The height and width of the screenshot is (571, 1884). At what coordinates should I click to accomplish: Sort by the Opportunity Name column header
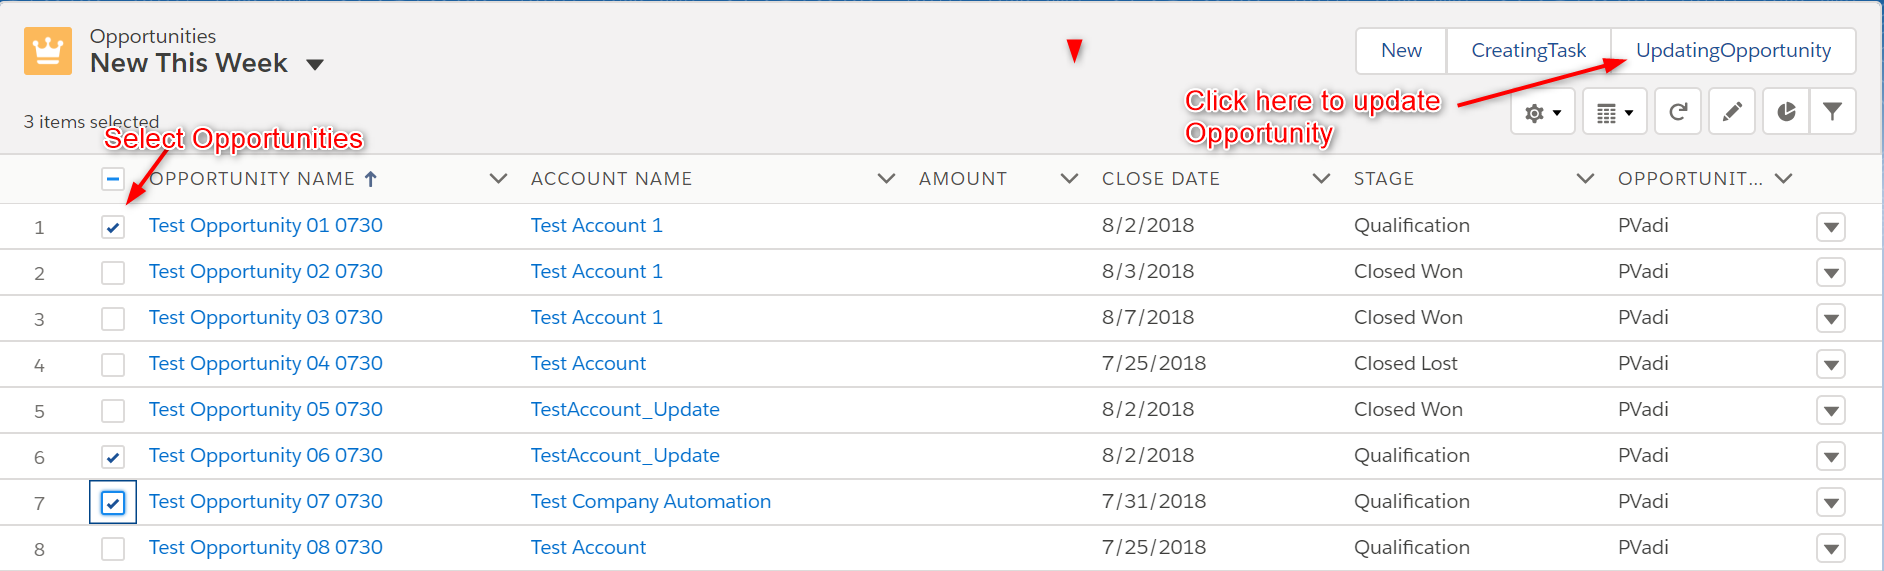click(x=252, y=179)
